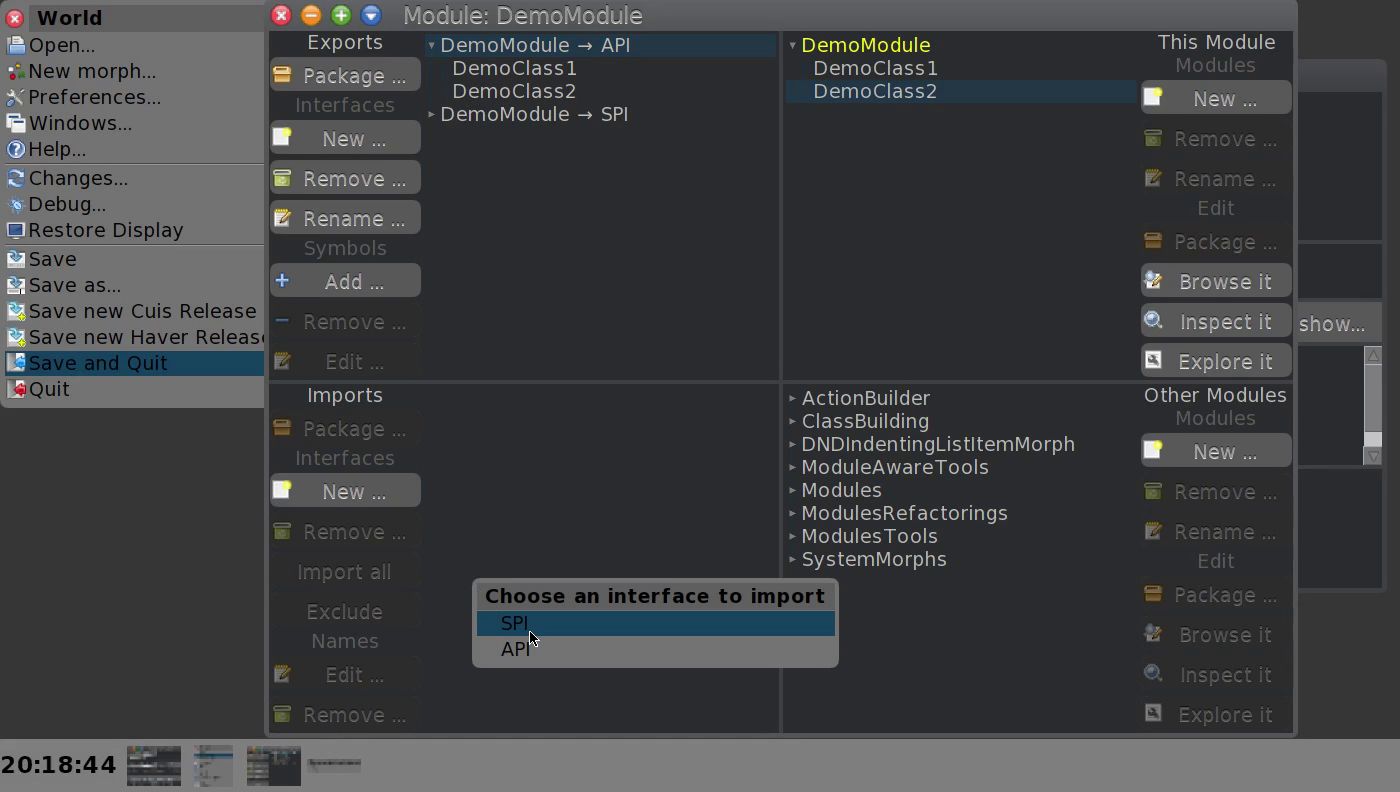Click the Package icon in the Exports section
1400x792 pixels.
pyautogui.click(x=282, y=75)
